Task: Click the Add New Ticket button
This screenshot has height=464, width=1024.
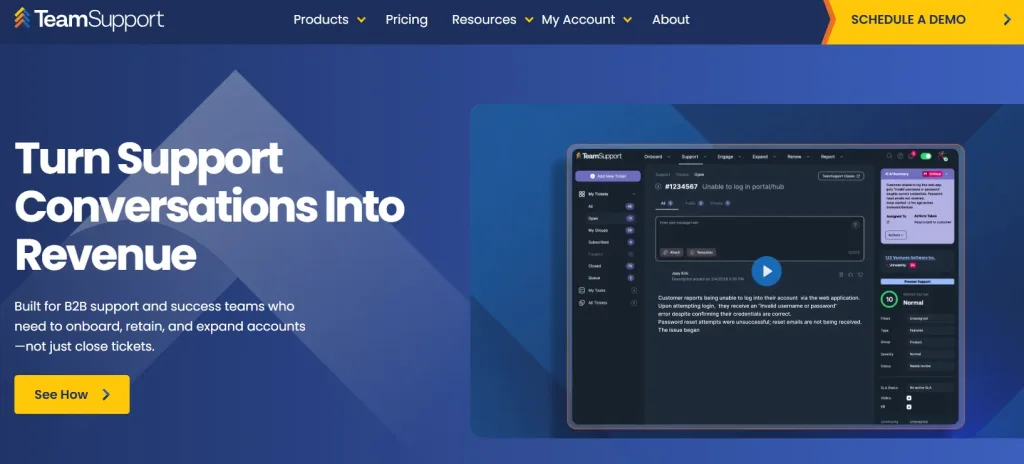Action: point(607,176)
